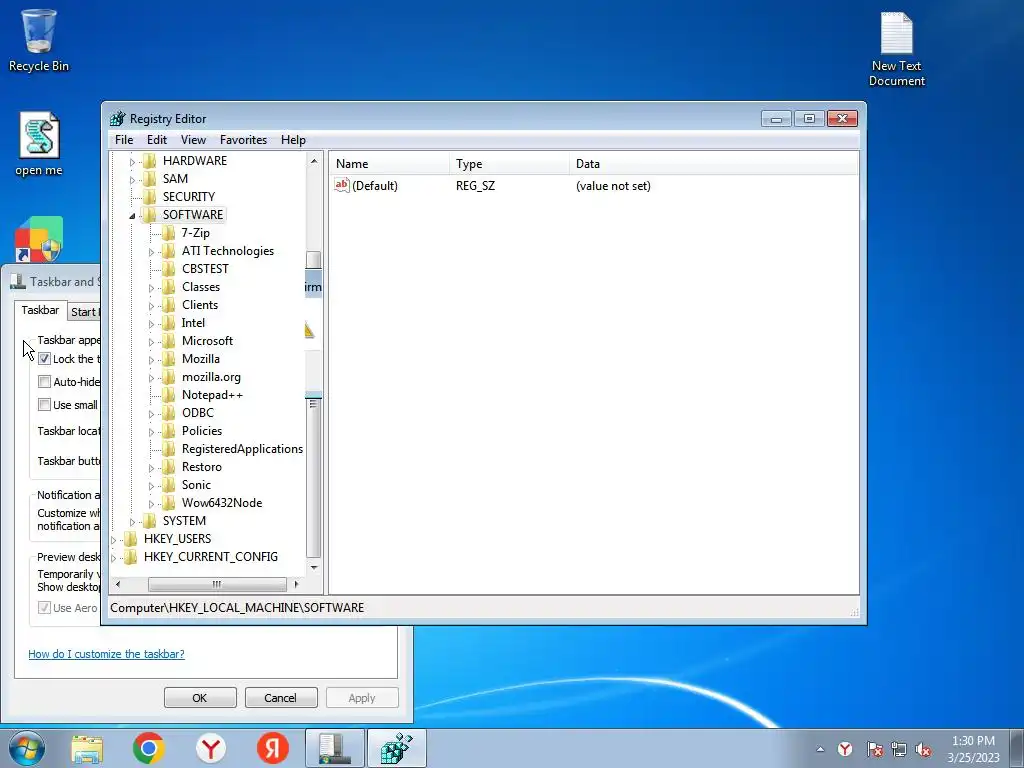Launch Yandex Browser from the taskbar
Viewport: 1024px width, 768px height.
[210, 748]
